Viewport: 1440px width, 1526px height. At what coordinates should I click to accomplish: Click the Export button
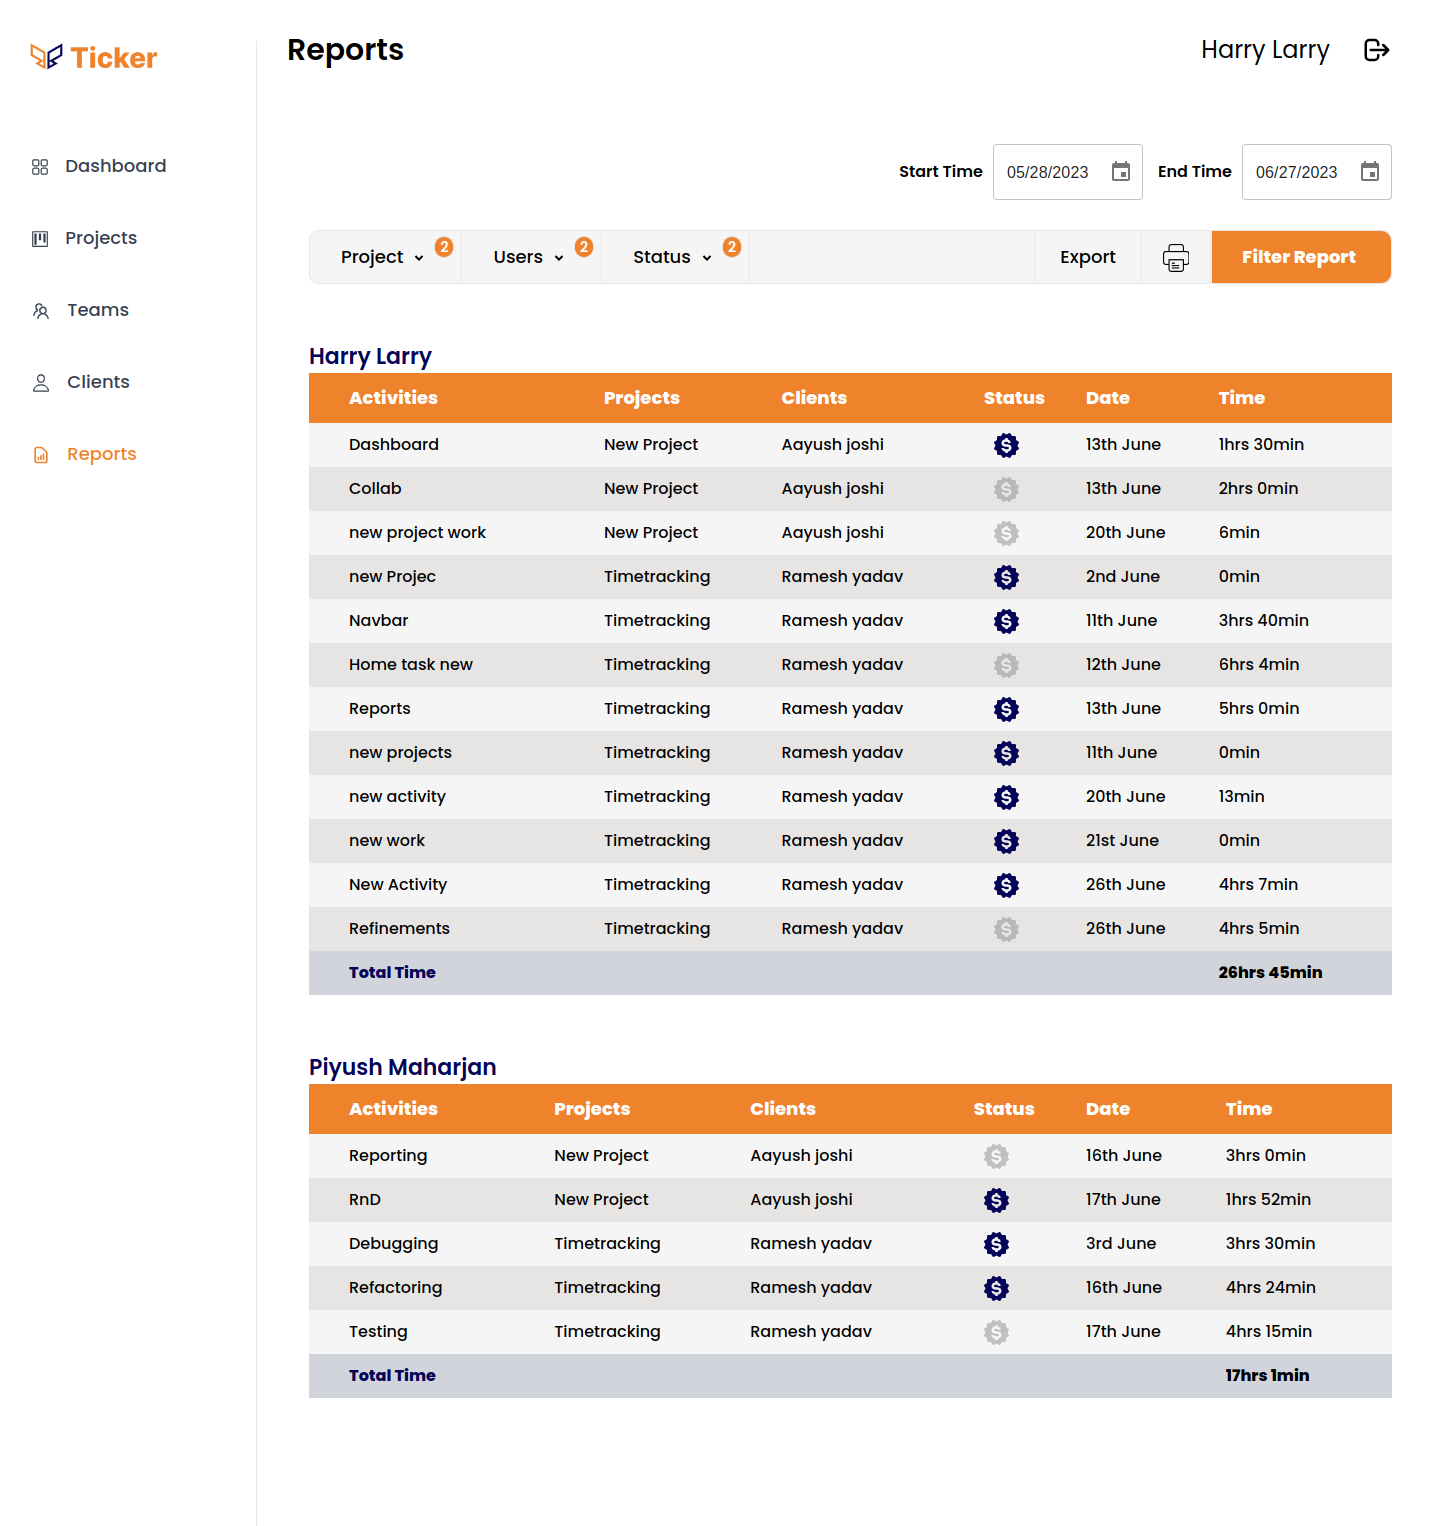click(1088, 257)
